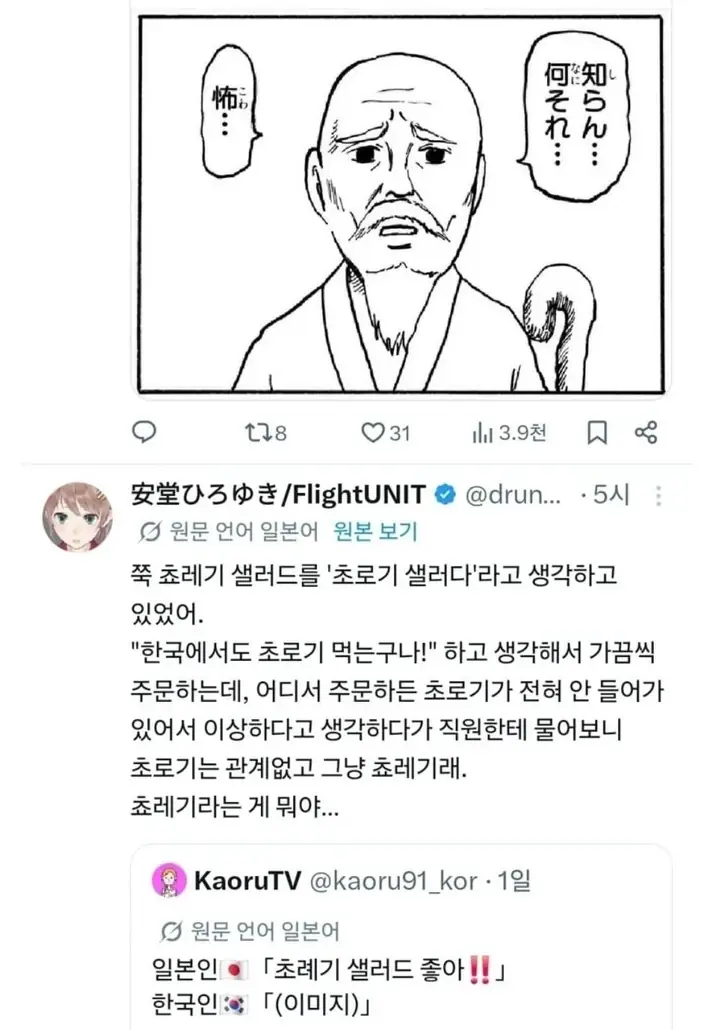The image size is (714, 1030).
Task: Click the 5시 timestamp
Action: (x=611, y=495)
